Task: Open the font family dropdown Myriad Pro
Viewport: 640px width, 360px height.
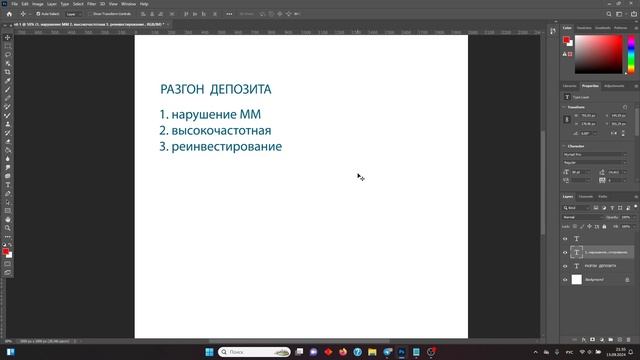Action: pos(595,155)
